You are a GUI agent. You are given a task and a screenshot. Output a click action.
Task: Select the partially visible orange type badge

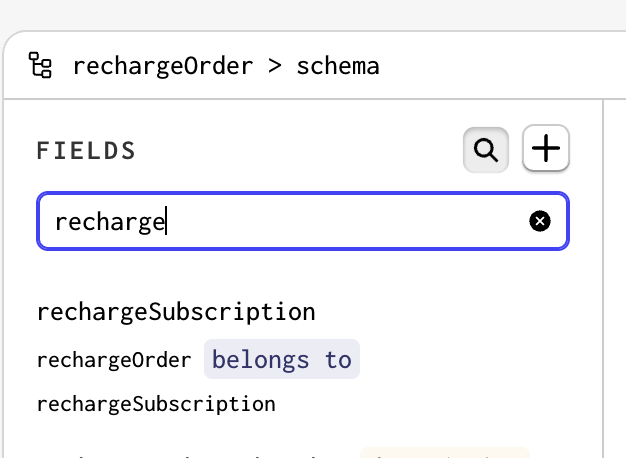click(445, 453)
